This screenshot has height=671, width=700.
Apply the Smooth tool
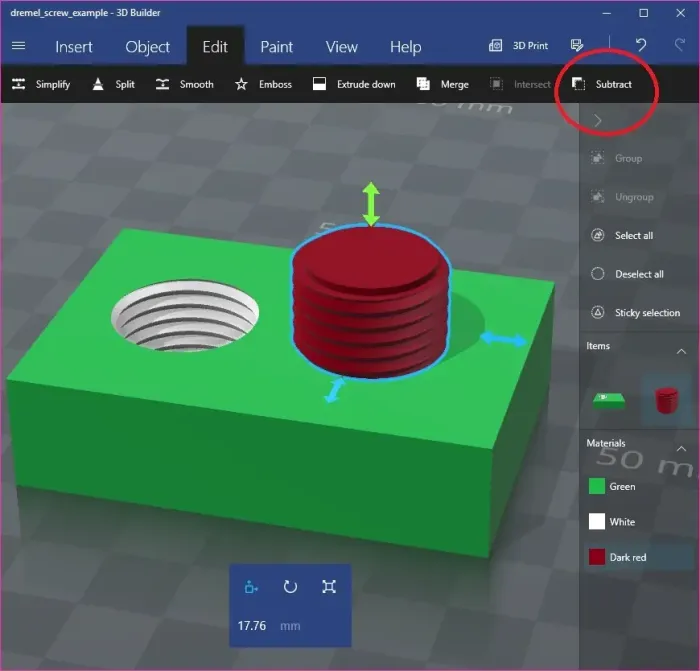(x=184, y=84)
